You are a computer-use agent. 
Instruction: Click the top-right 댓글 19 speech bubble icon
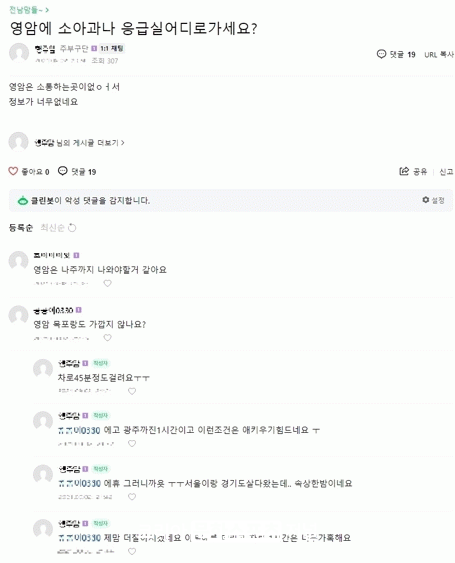(381, 54)
